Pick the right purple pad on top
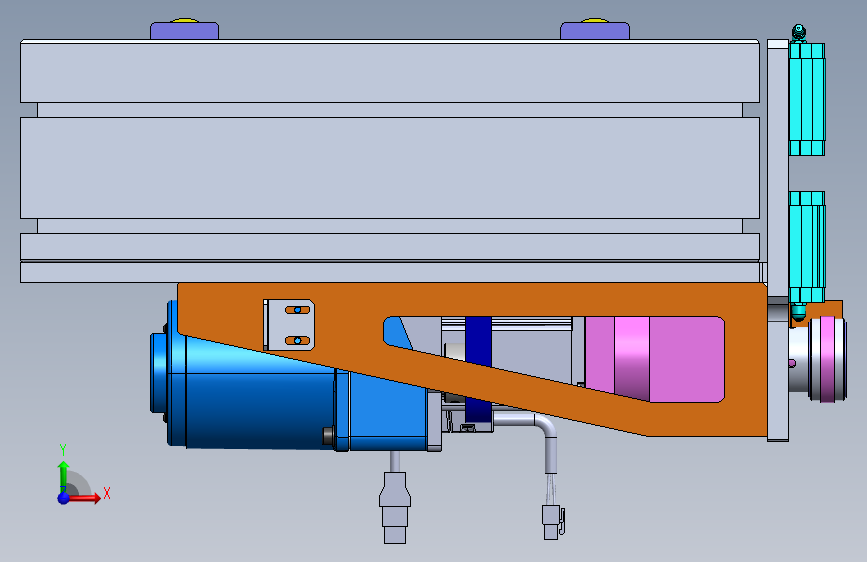This screenshot has height=562, width=867. (x=595, y=30)
